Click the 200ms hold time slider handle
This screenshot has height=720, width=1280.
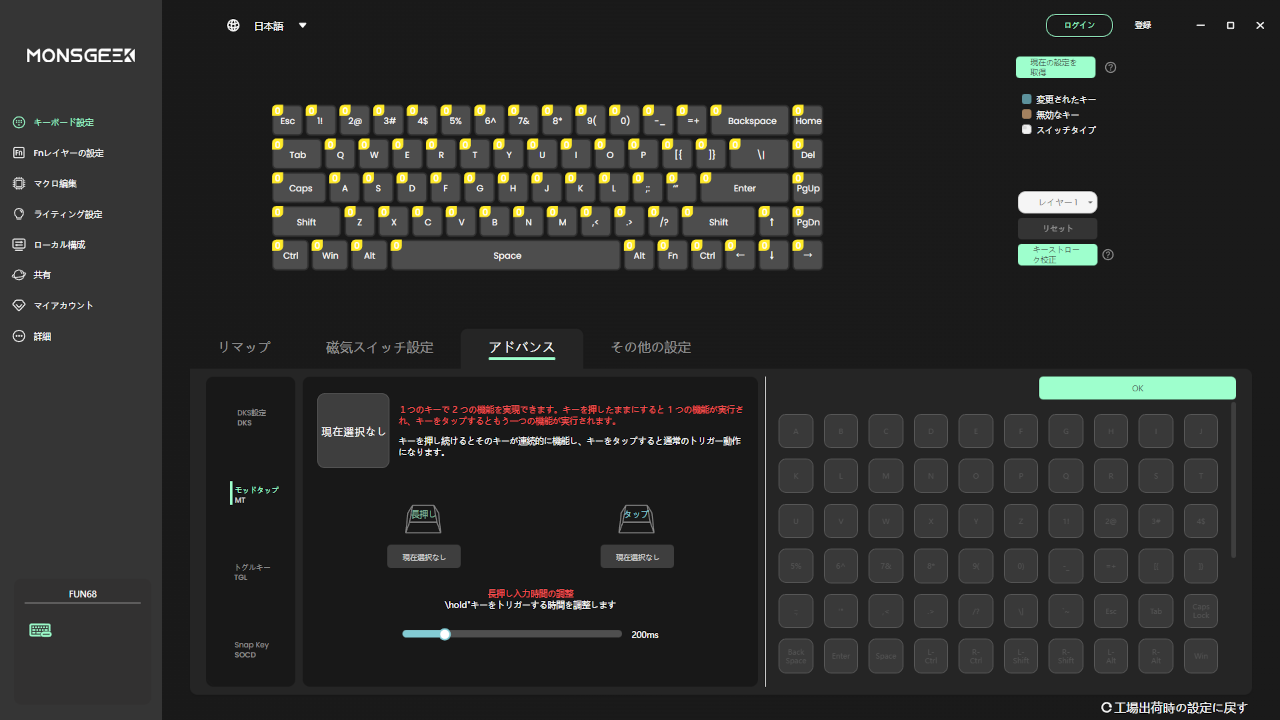point(445,634)
